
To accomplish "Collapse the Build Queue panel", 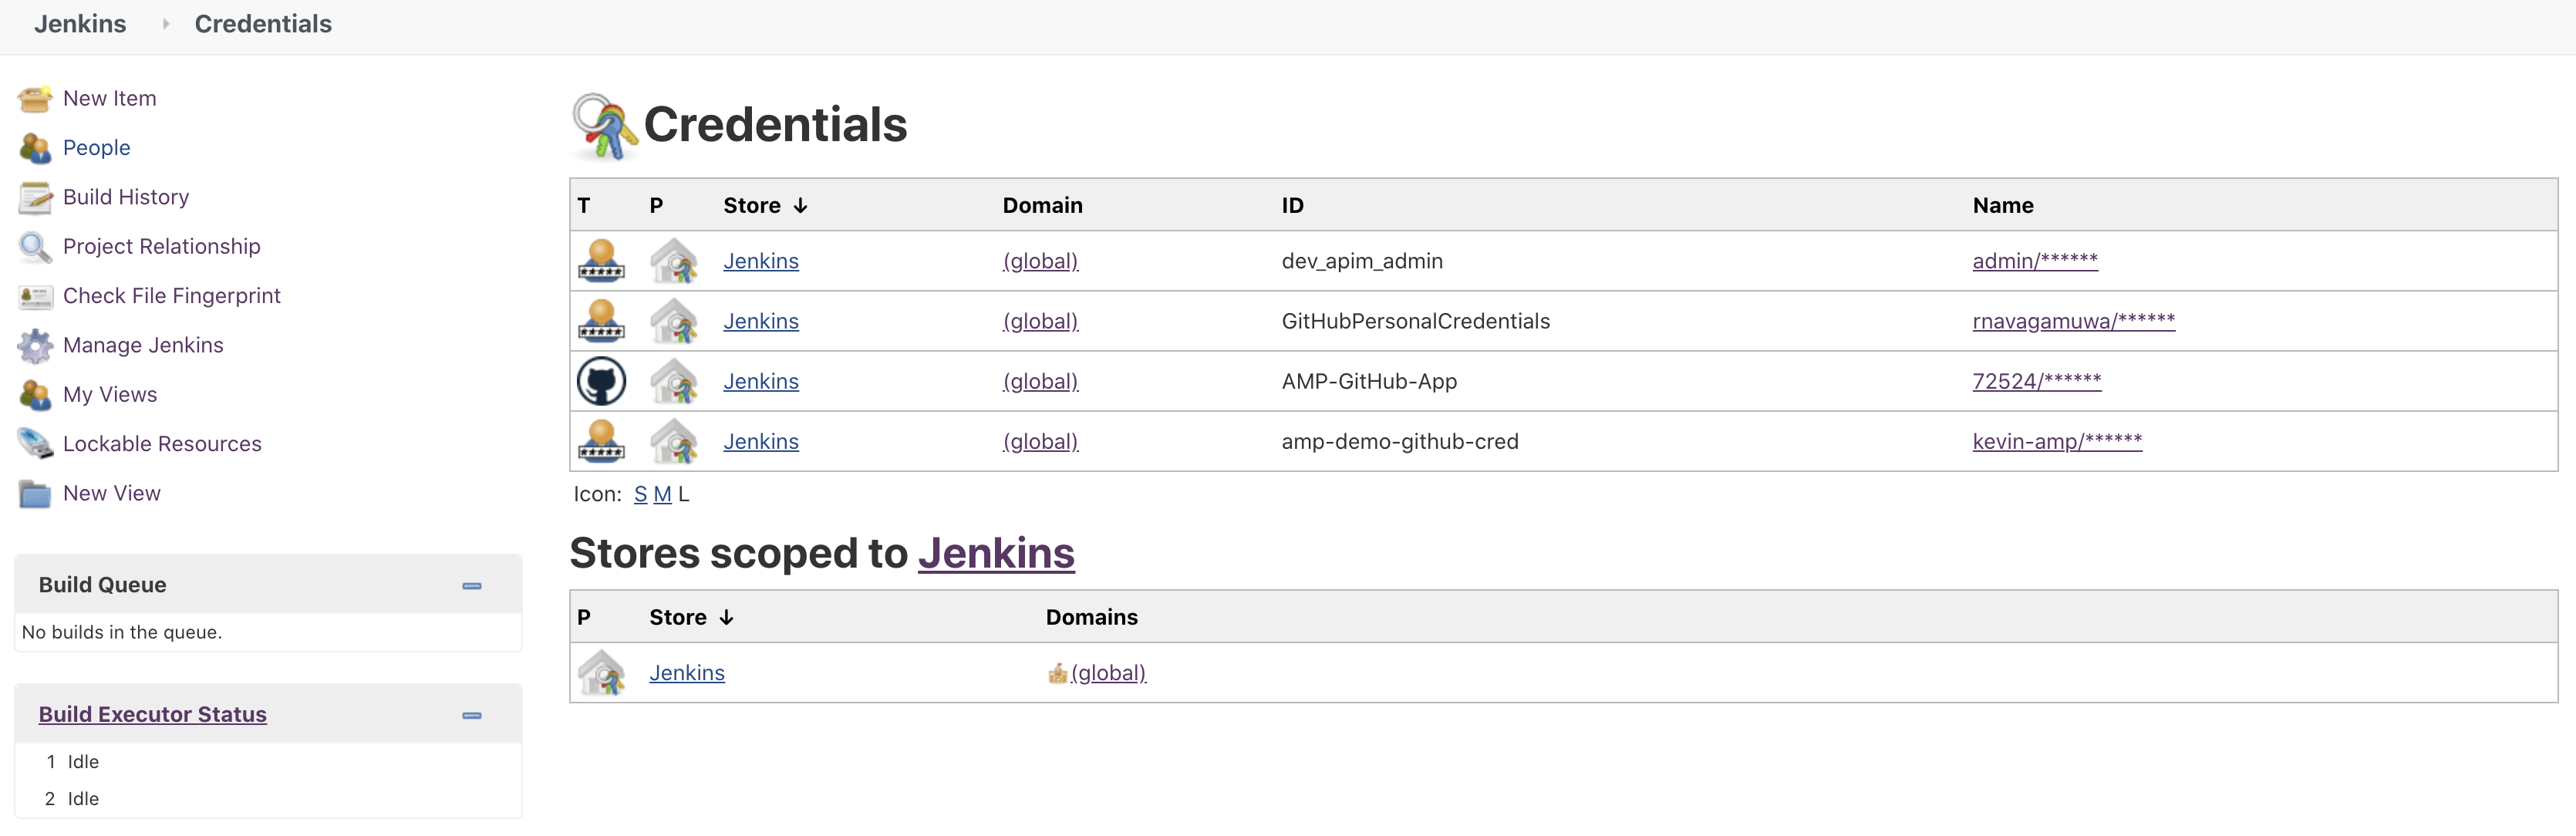I will point(472,586).
